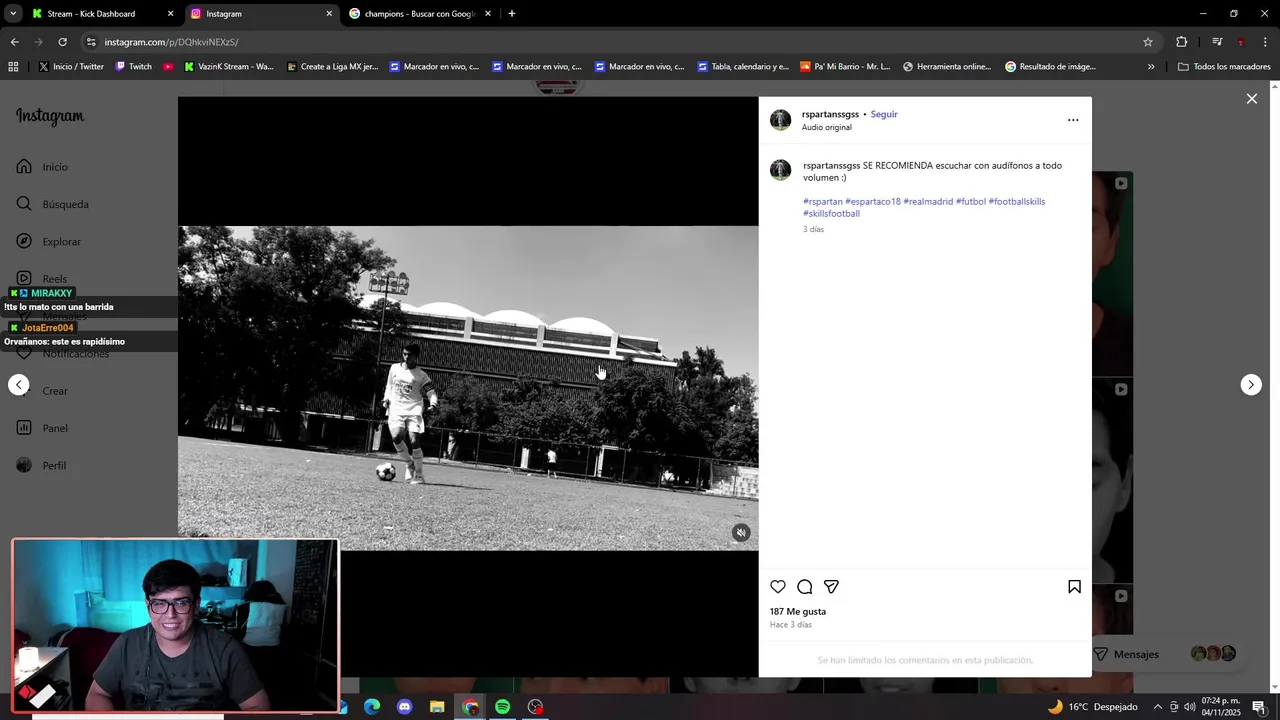Image resolution: width=1280 pixels, height=720 pixels.
Task: Open hashtag #footballskills
Action: [x=1017, y=201]
